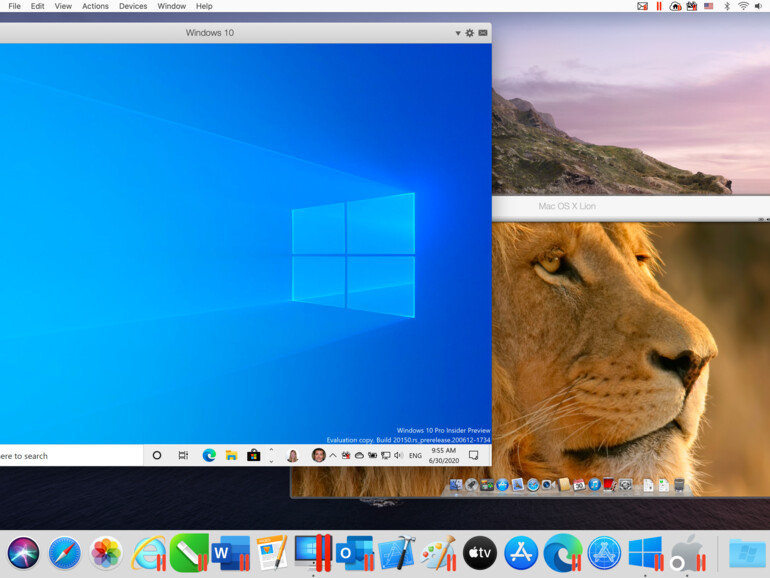Open the US flag input source menu
770x578 pixels.
[709, 6]
